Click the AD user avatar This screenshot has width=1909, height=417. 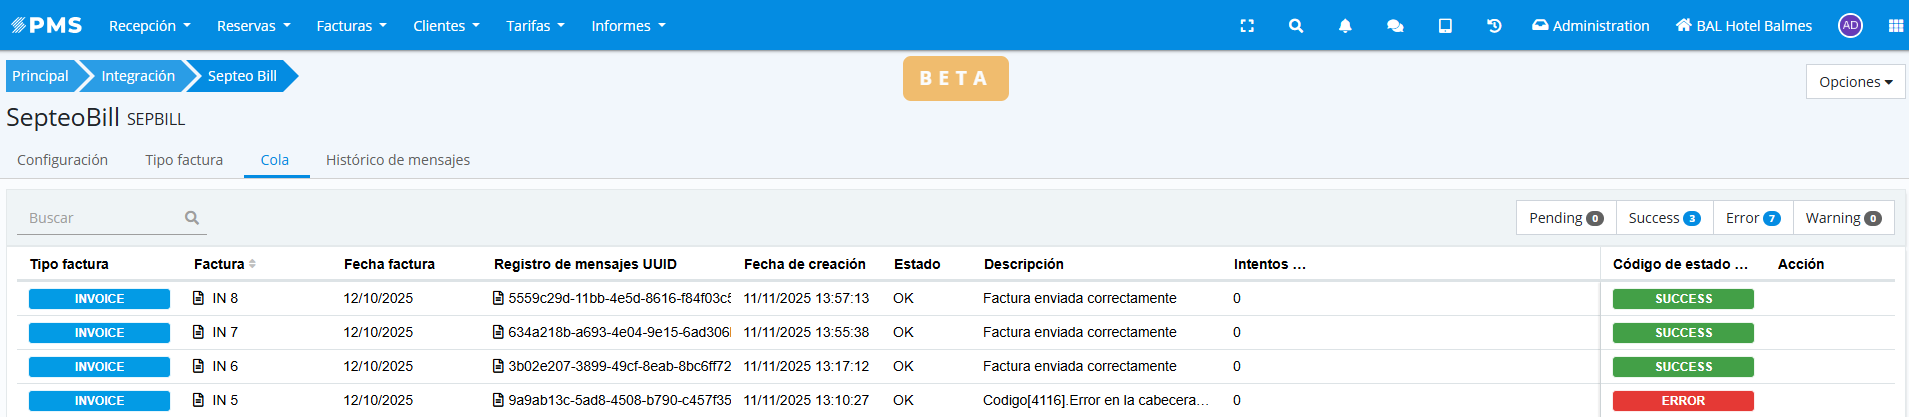(x=1850, y=26)
